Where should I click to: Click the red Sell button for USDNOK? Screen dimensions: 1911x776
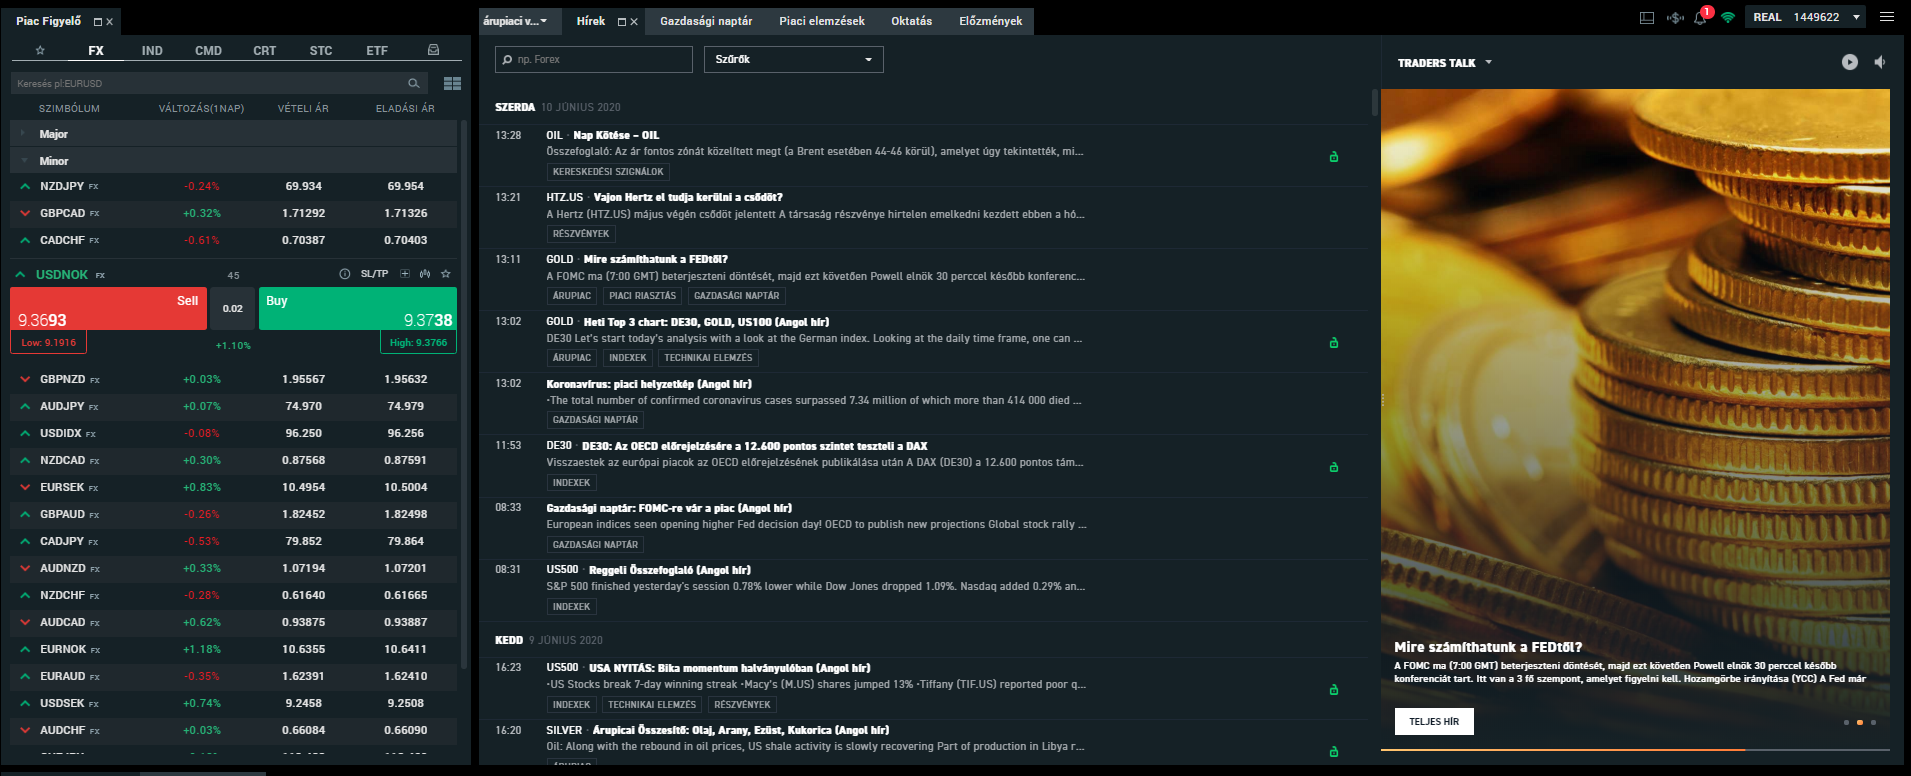click(x=108, y=309)
